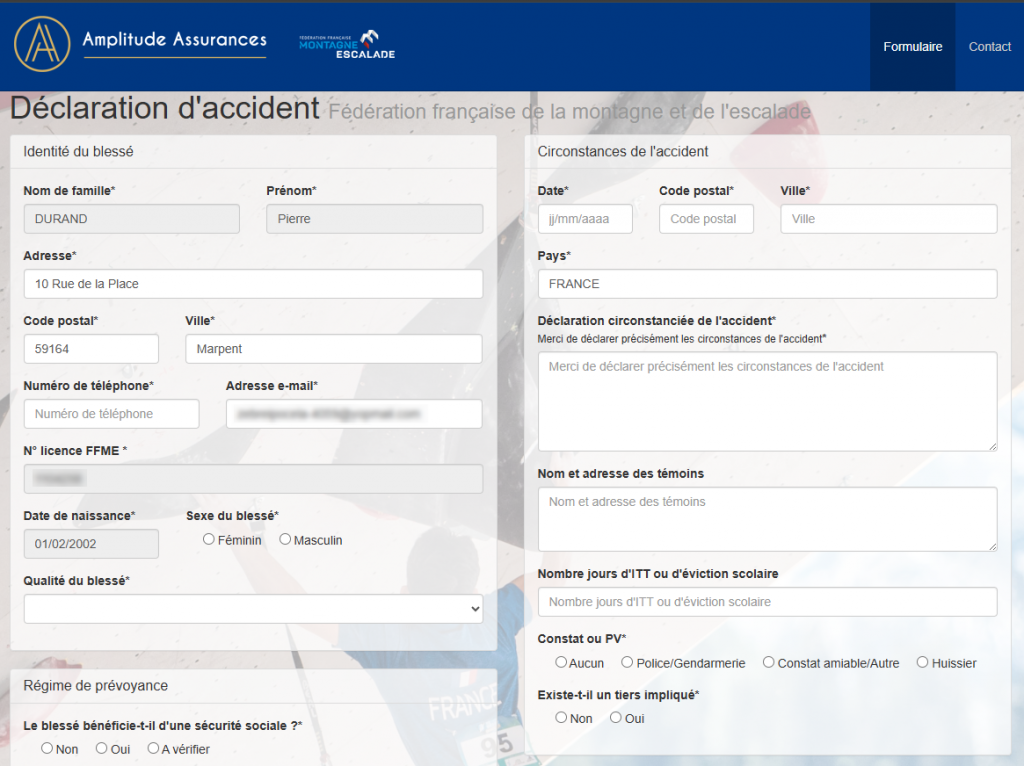The height and width of the screenshot is (766, 1024).
Task: Click the Ville field containing Marpent
Action: [x=334, y=349]
